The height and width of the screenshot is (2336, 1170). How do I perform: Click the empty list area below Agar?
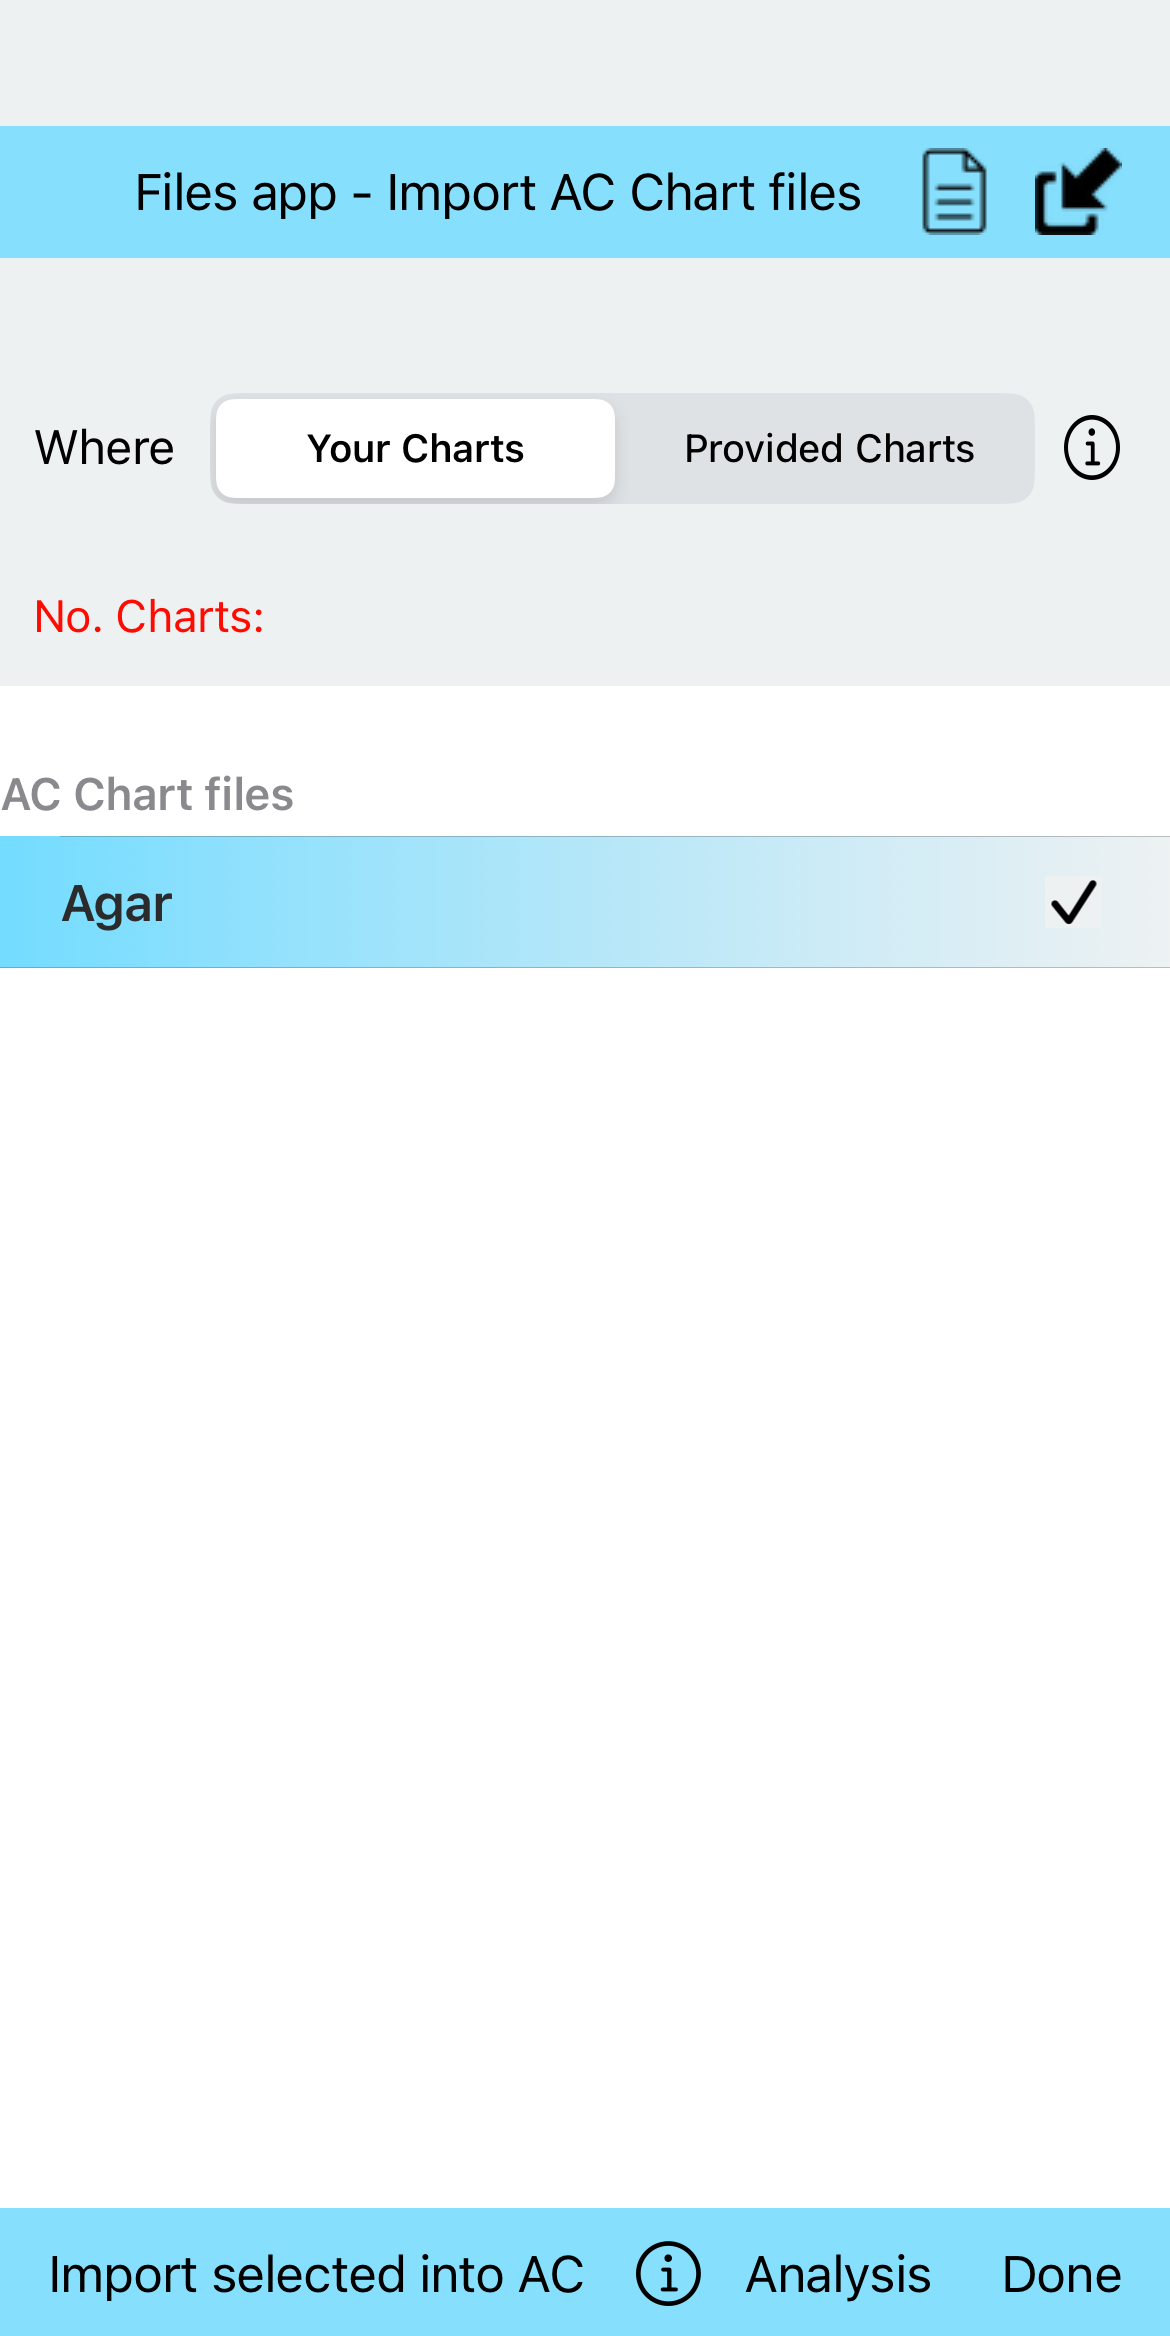point(585,1500)
